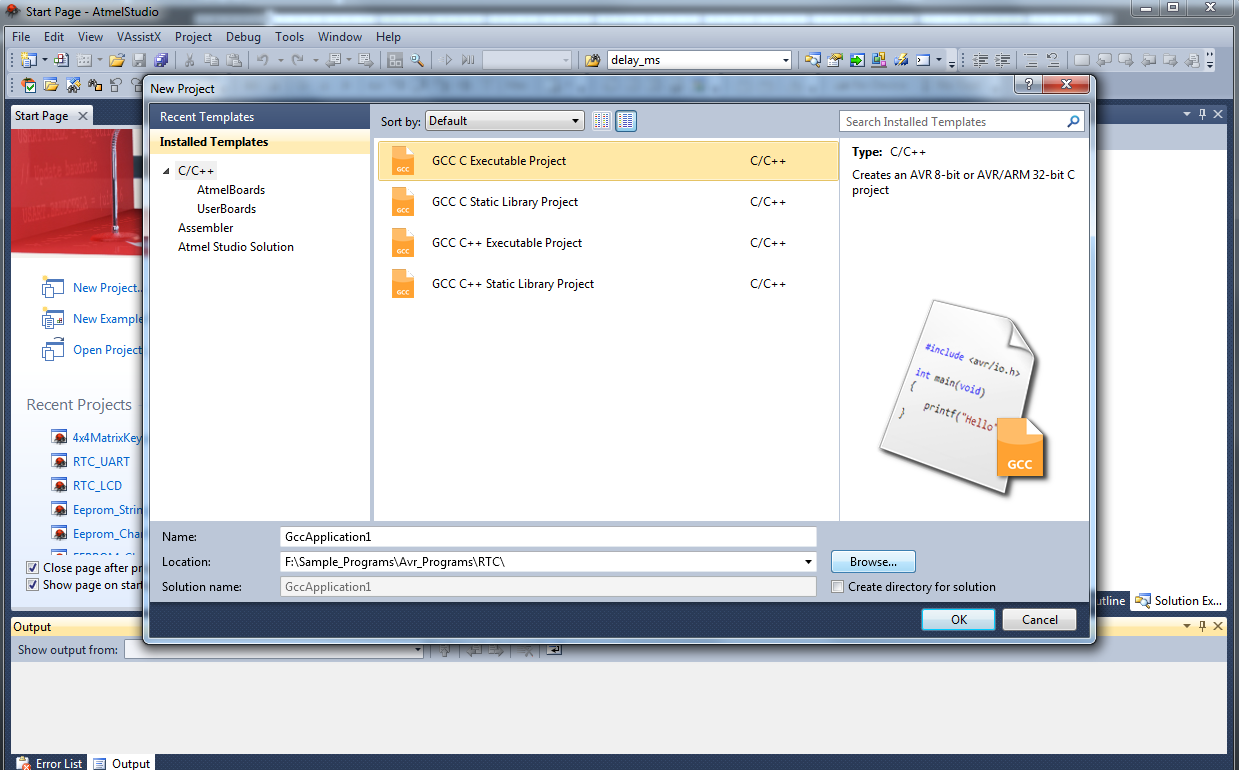The height and width of the screenshot is (770, 1239).
Task: Click the Save toolbar icon
Action: [140, 60]
